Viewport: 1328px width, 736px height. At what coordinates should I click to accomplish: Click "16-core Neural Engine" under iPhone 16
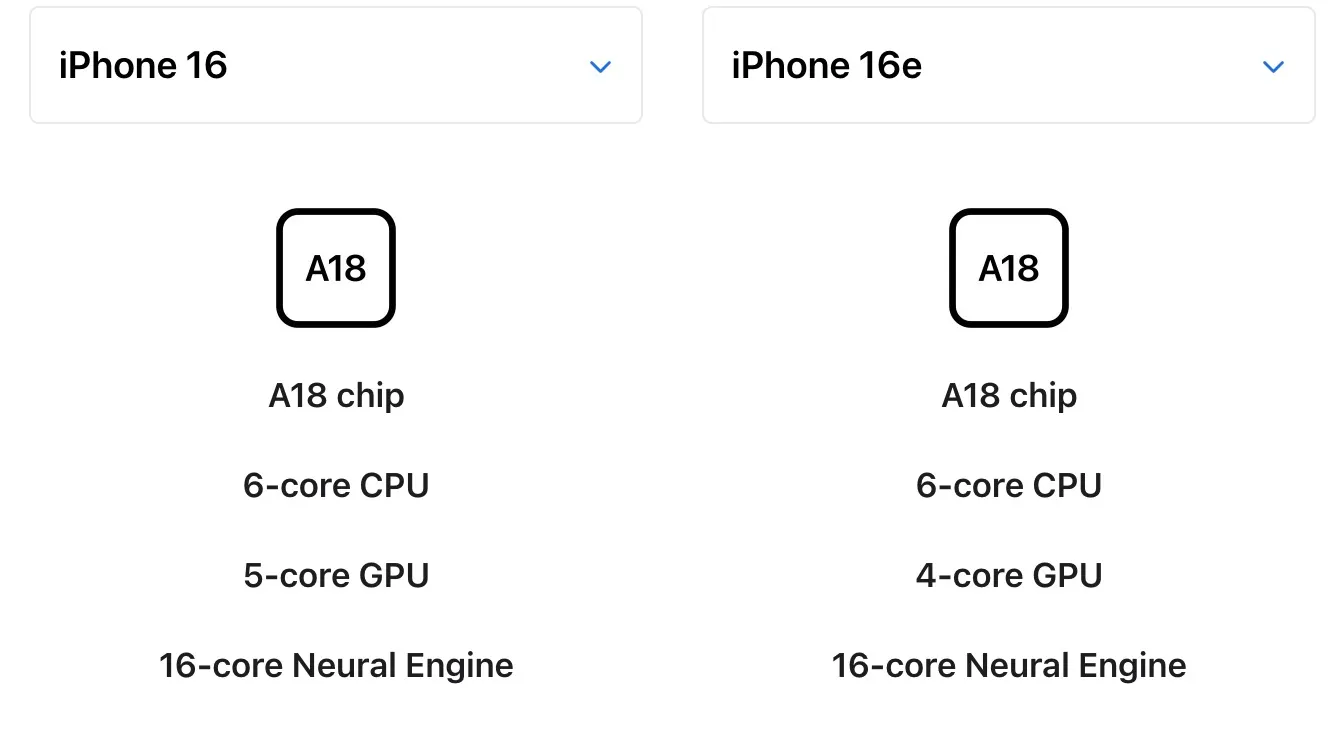[336, 666]
